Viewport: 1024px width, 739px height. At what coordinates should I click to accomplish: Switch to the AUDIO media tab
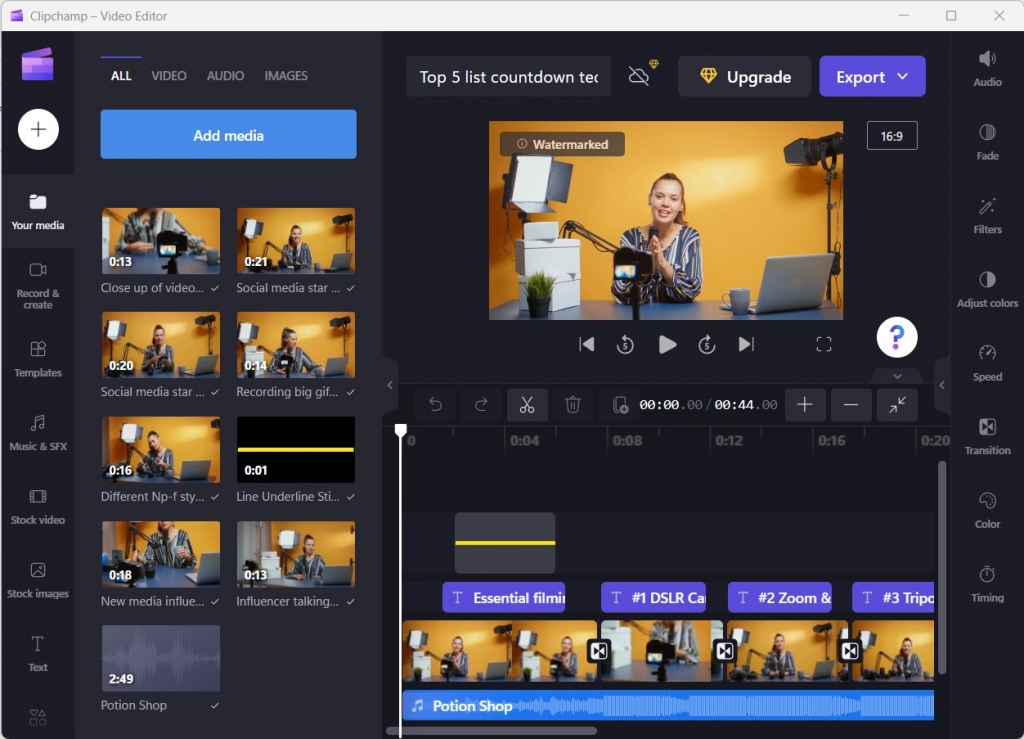225,75
